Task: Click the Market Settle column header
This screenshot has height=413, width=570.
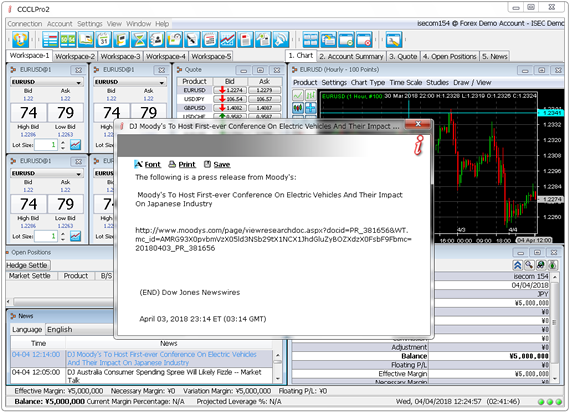Action: (29, 276)
